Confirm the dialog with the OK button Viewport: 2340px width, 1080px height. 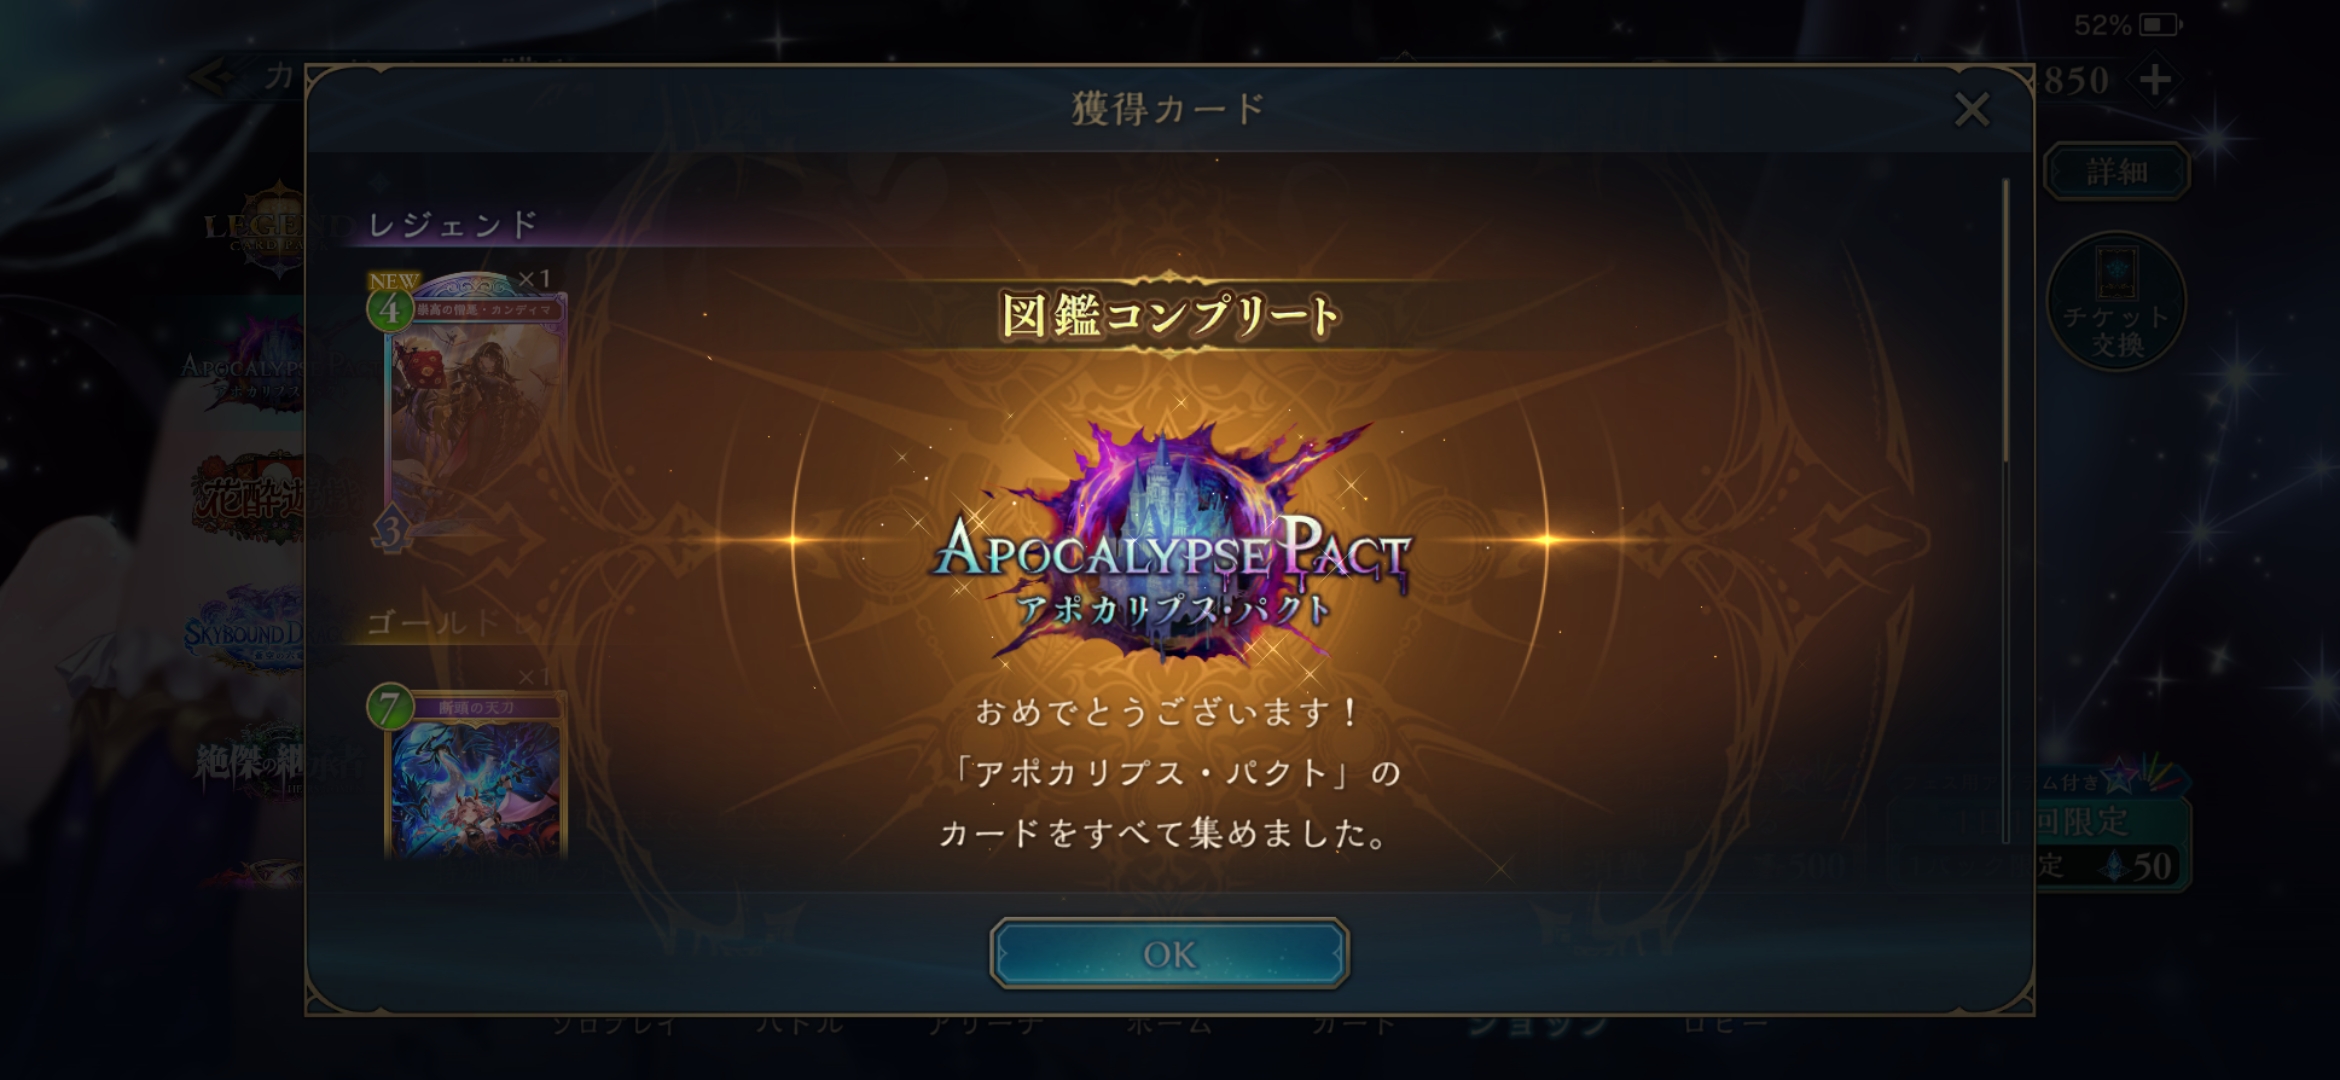click(1169, 953)
